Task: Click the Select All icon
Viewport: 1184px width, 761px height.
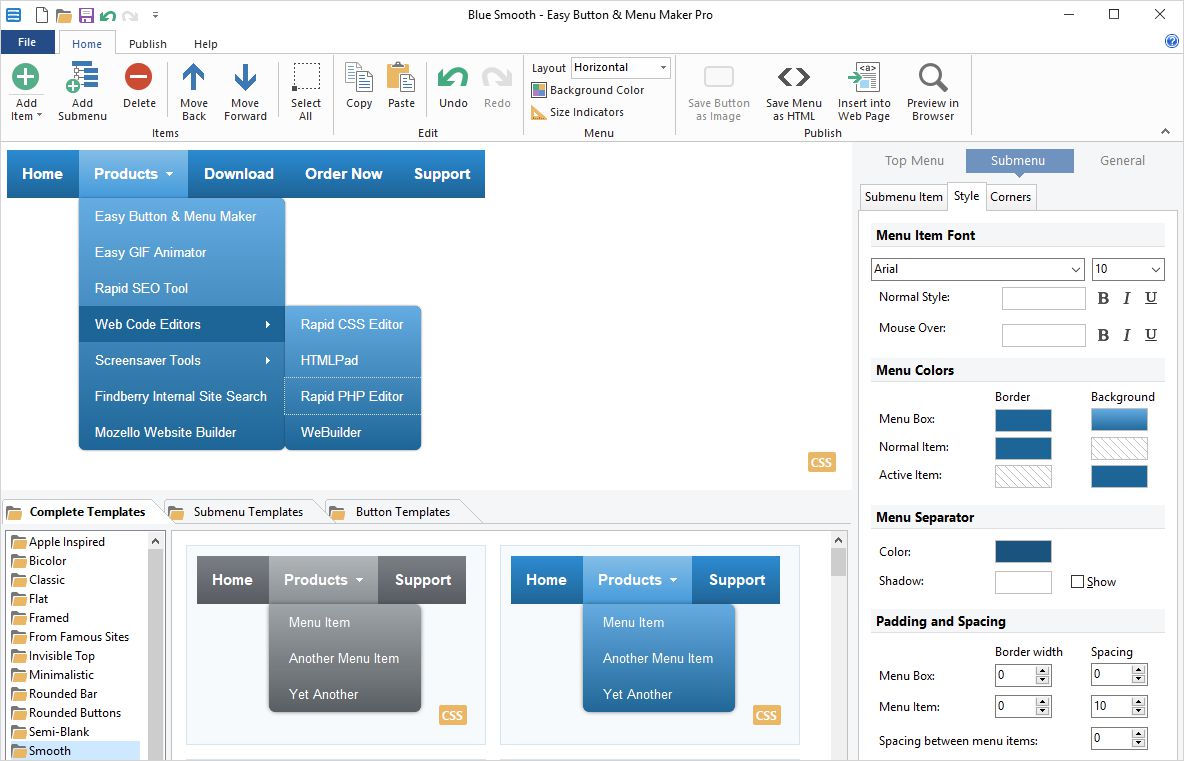Action: (306, 79)
